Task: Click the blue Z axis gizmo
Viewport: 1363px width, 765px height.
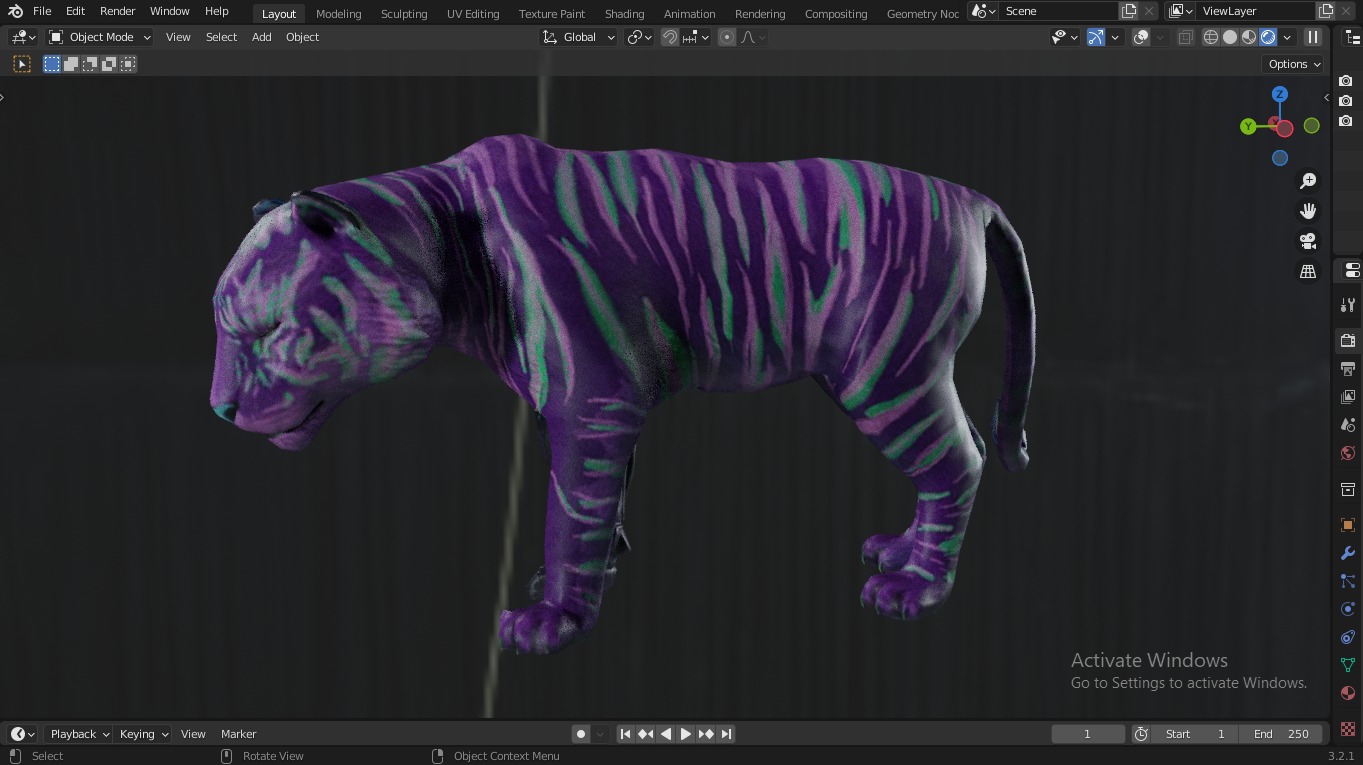Action: (x=1280, y=94)
